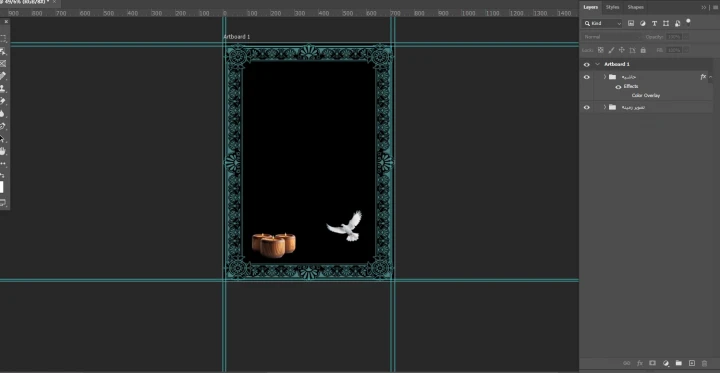Click the Artboard 1 label above canvas
This screenshot has width=720, height=373.
tap(237, 37)
